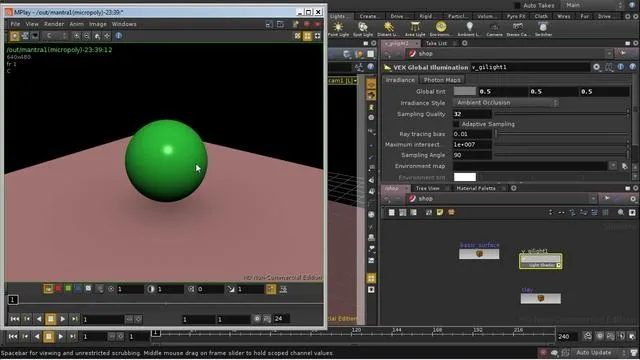Open MPlay info icon in toolbar
The width and height of the screenshot is (640, 360).
pyautogui.click(x=119, y=36)
